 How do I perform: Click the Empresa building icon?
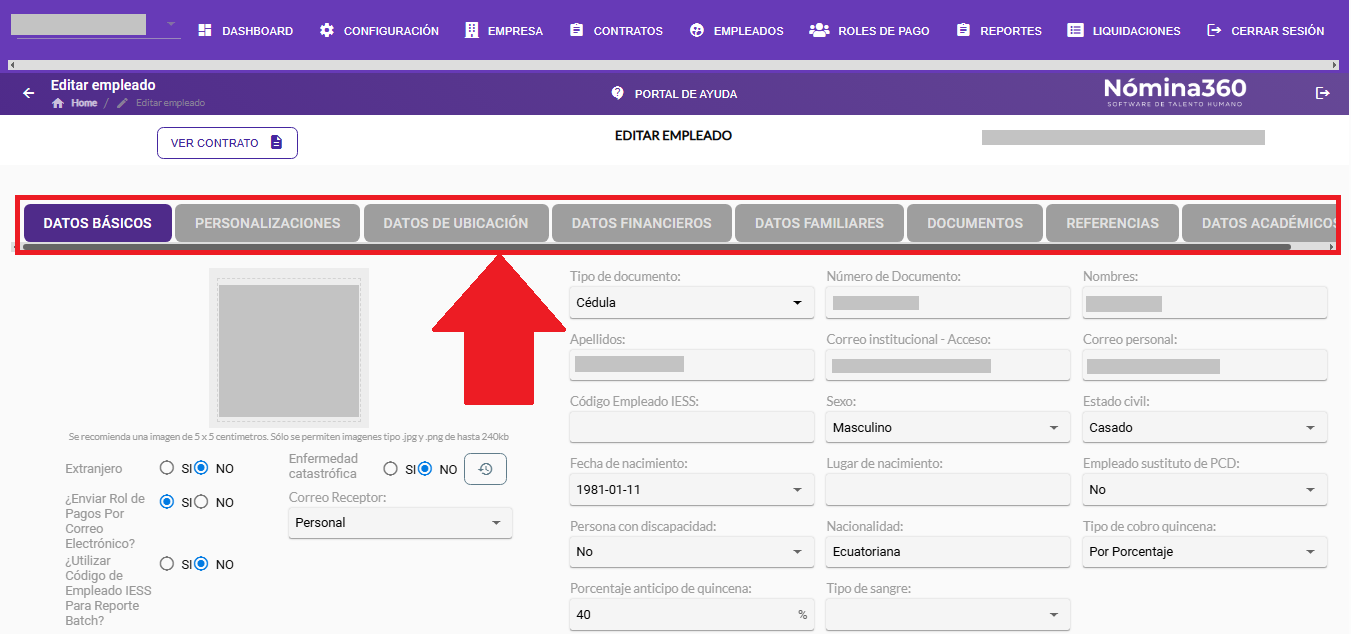pos(472,31)
